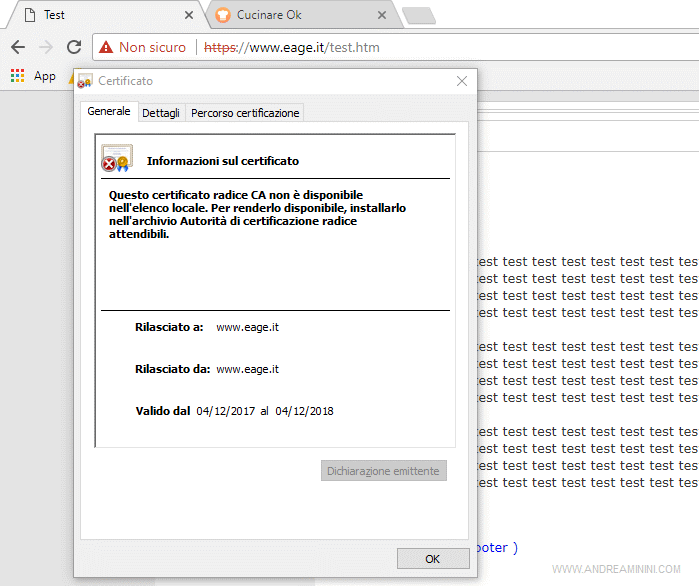
Task: Reload the current page
Action: 74,47
